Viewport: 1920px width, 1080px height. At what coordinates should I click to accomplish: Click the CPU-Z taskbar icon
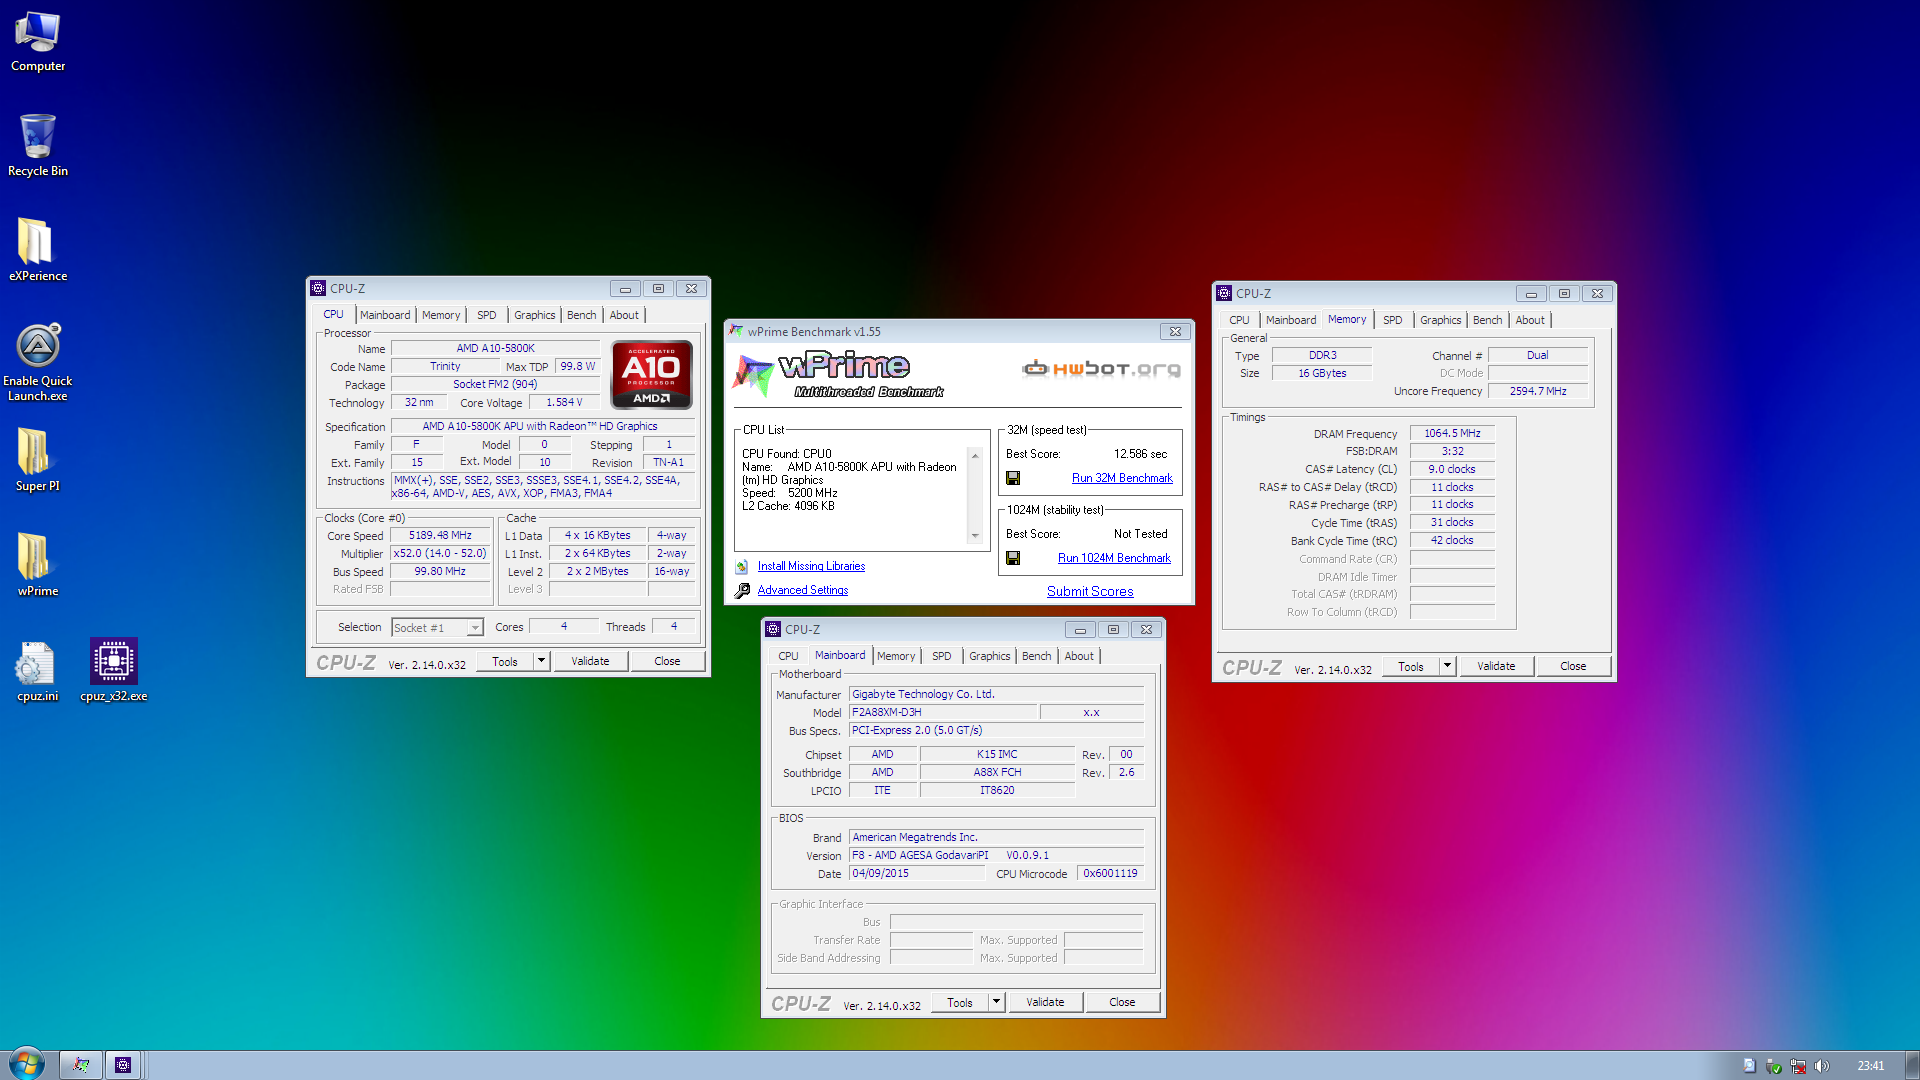[x=123, y=1065]
